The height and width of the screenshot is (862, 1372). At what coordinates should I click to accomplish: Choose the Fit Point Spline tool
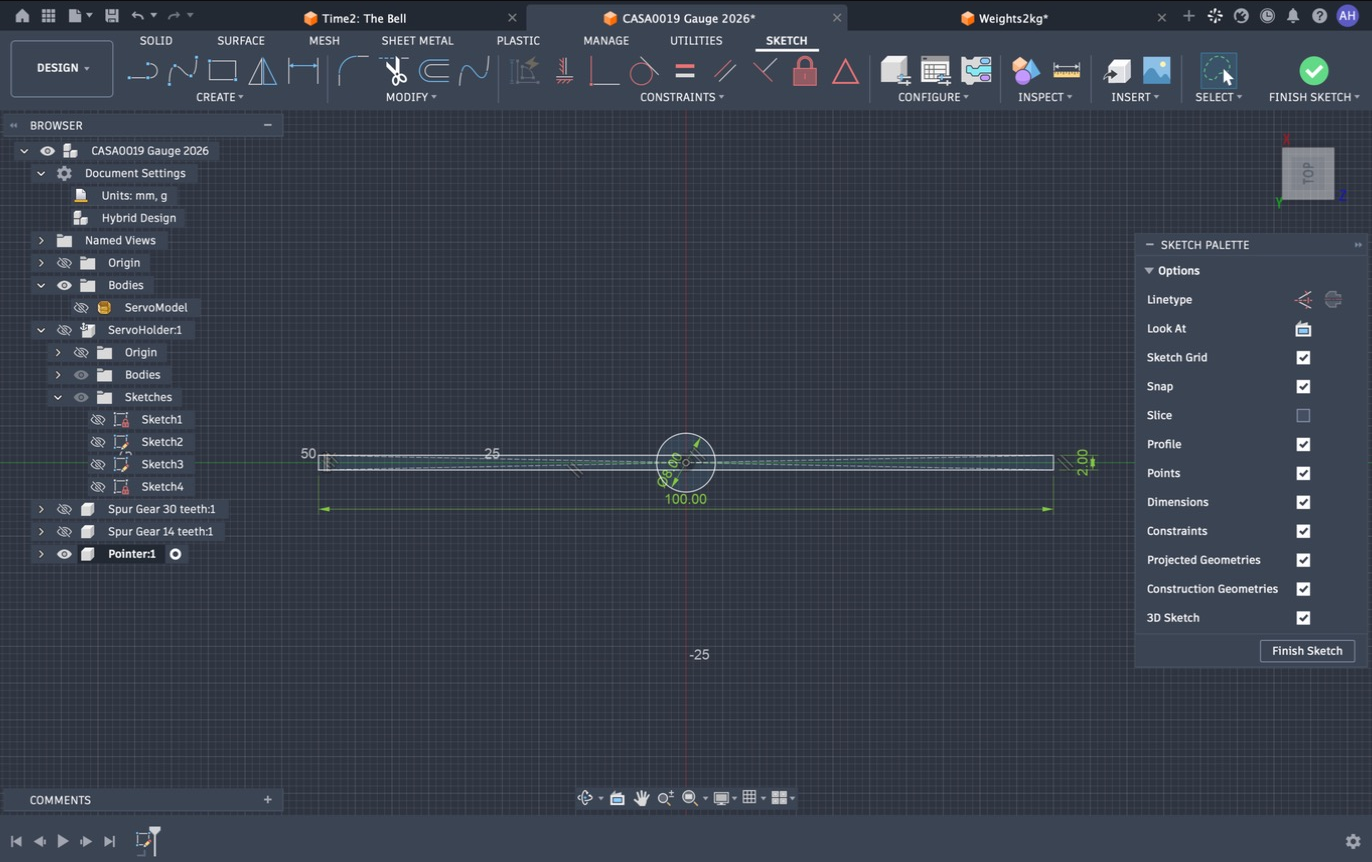point(183,71)
